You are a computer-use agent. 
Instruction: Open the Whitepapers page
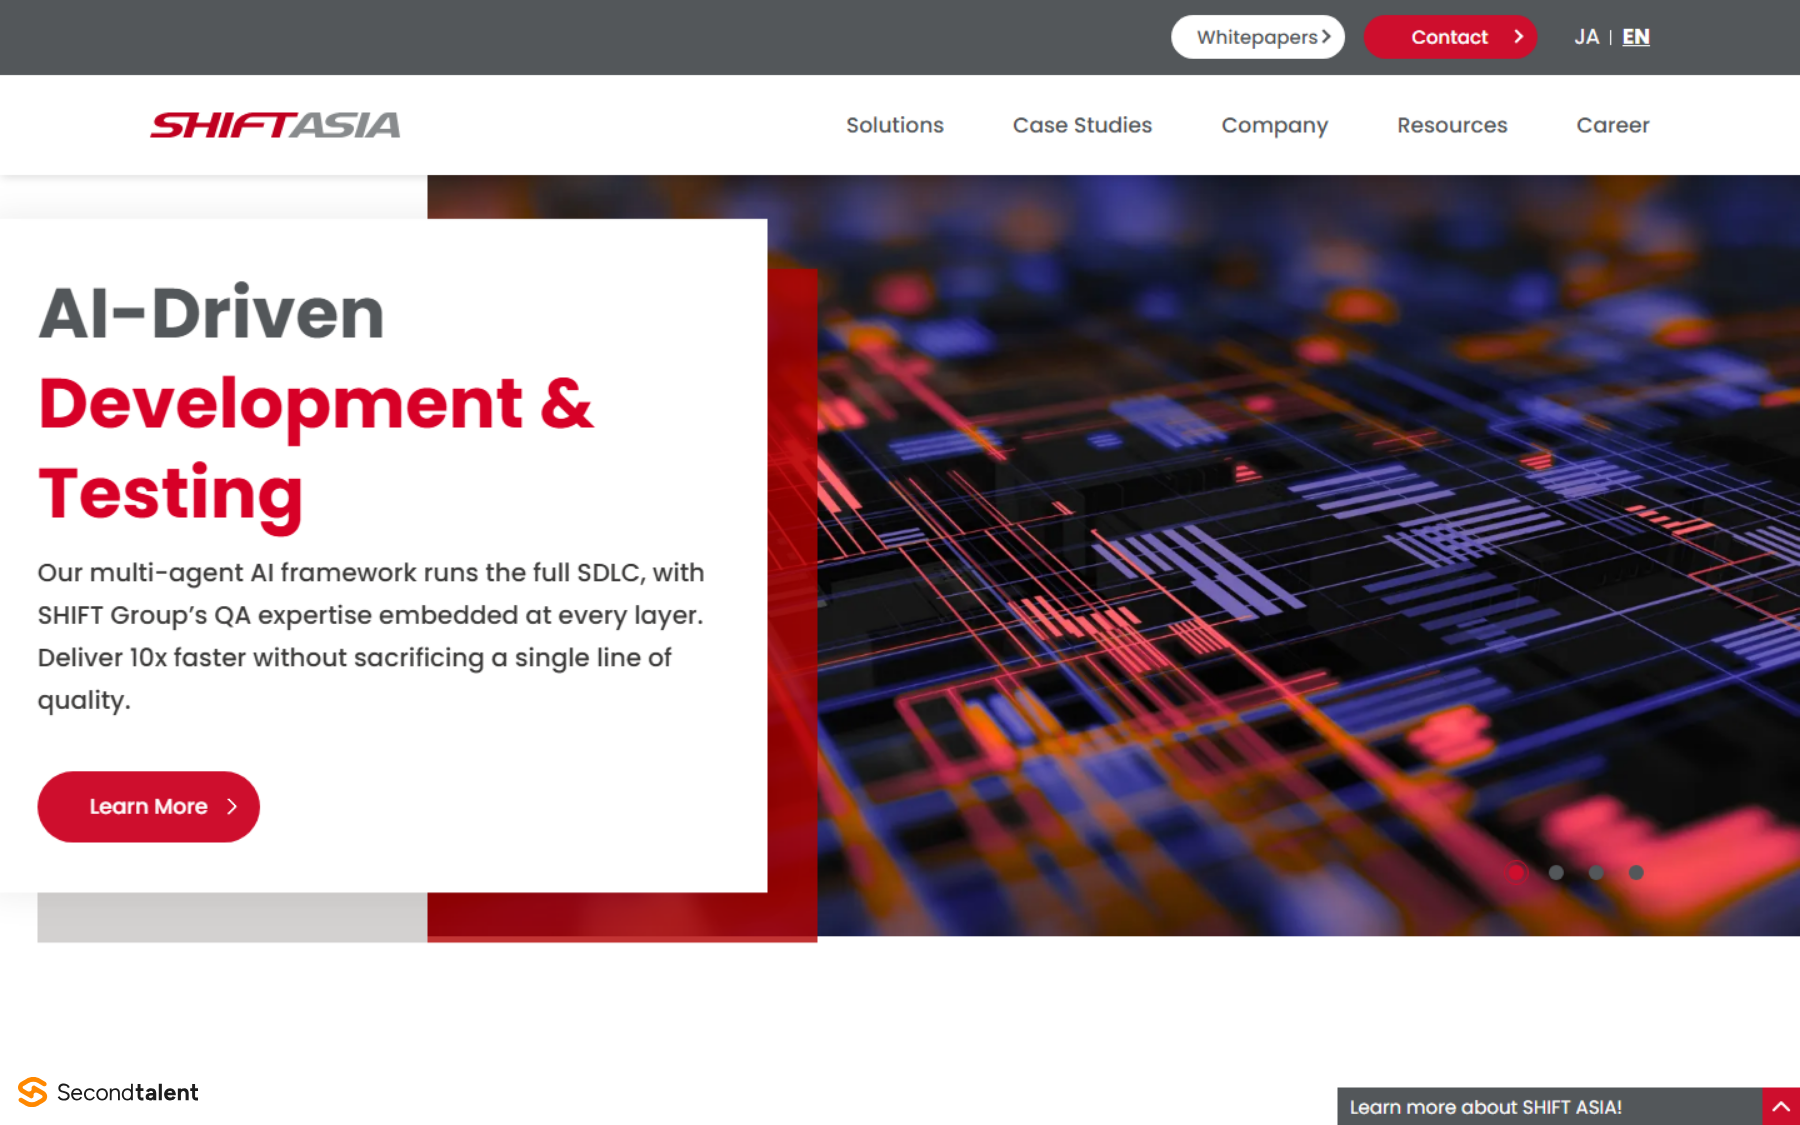click(x=1258, y=37)
